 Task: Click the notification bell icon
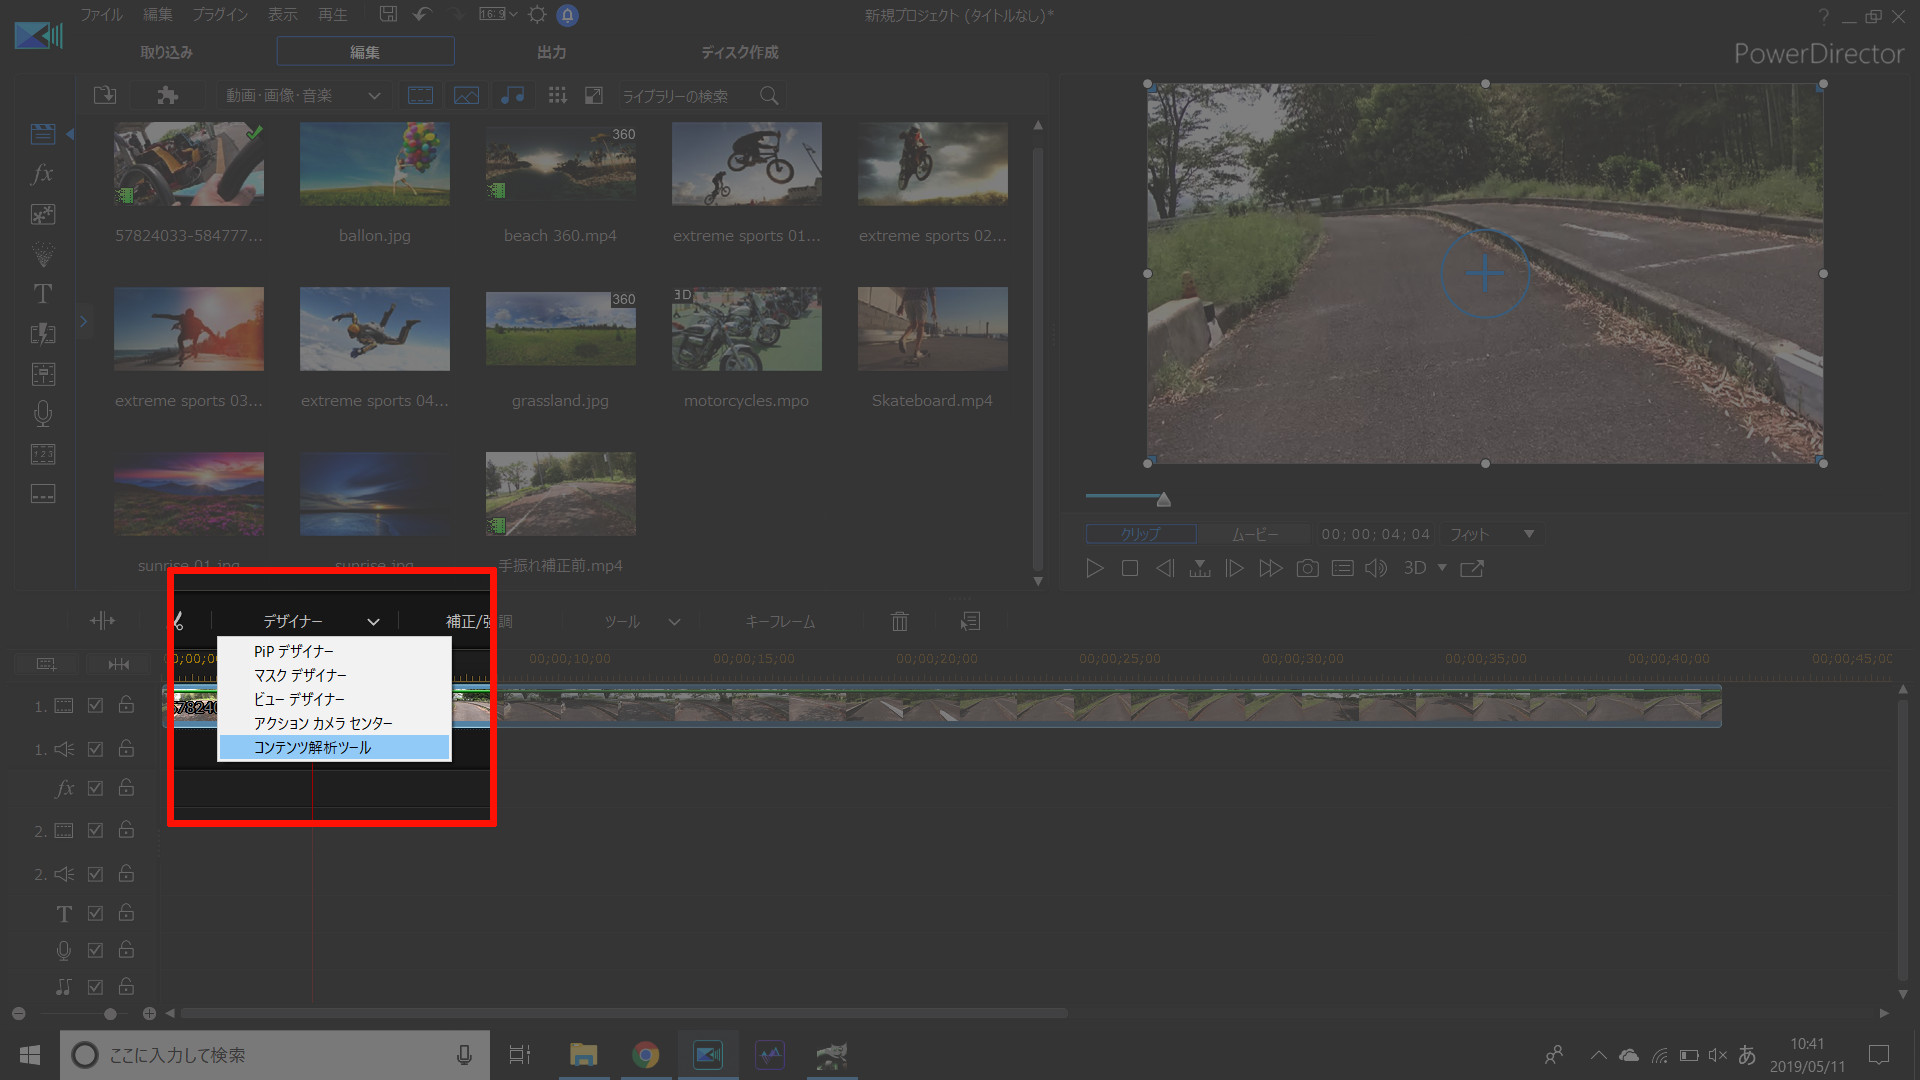click(x=567, y=15)
